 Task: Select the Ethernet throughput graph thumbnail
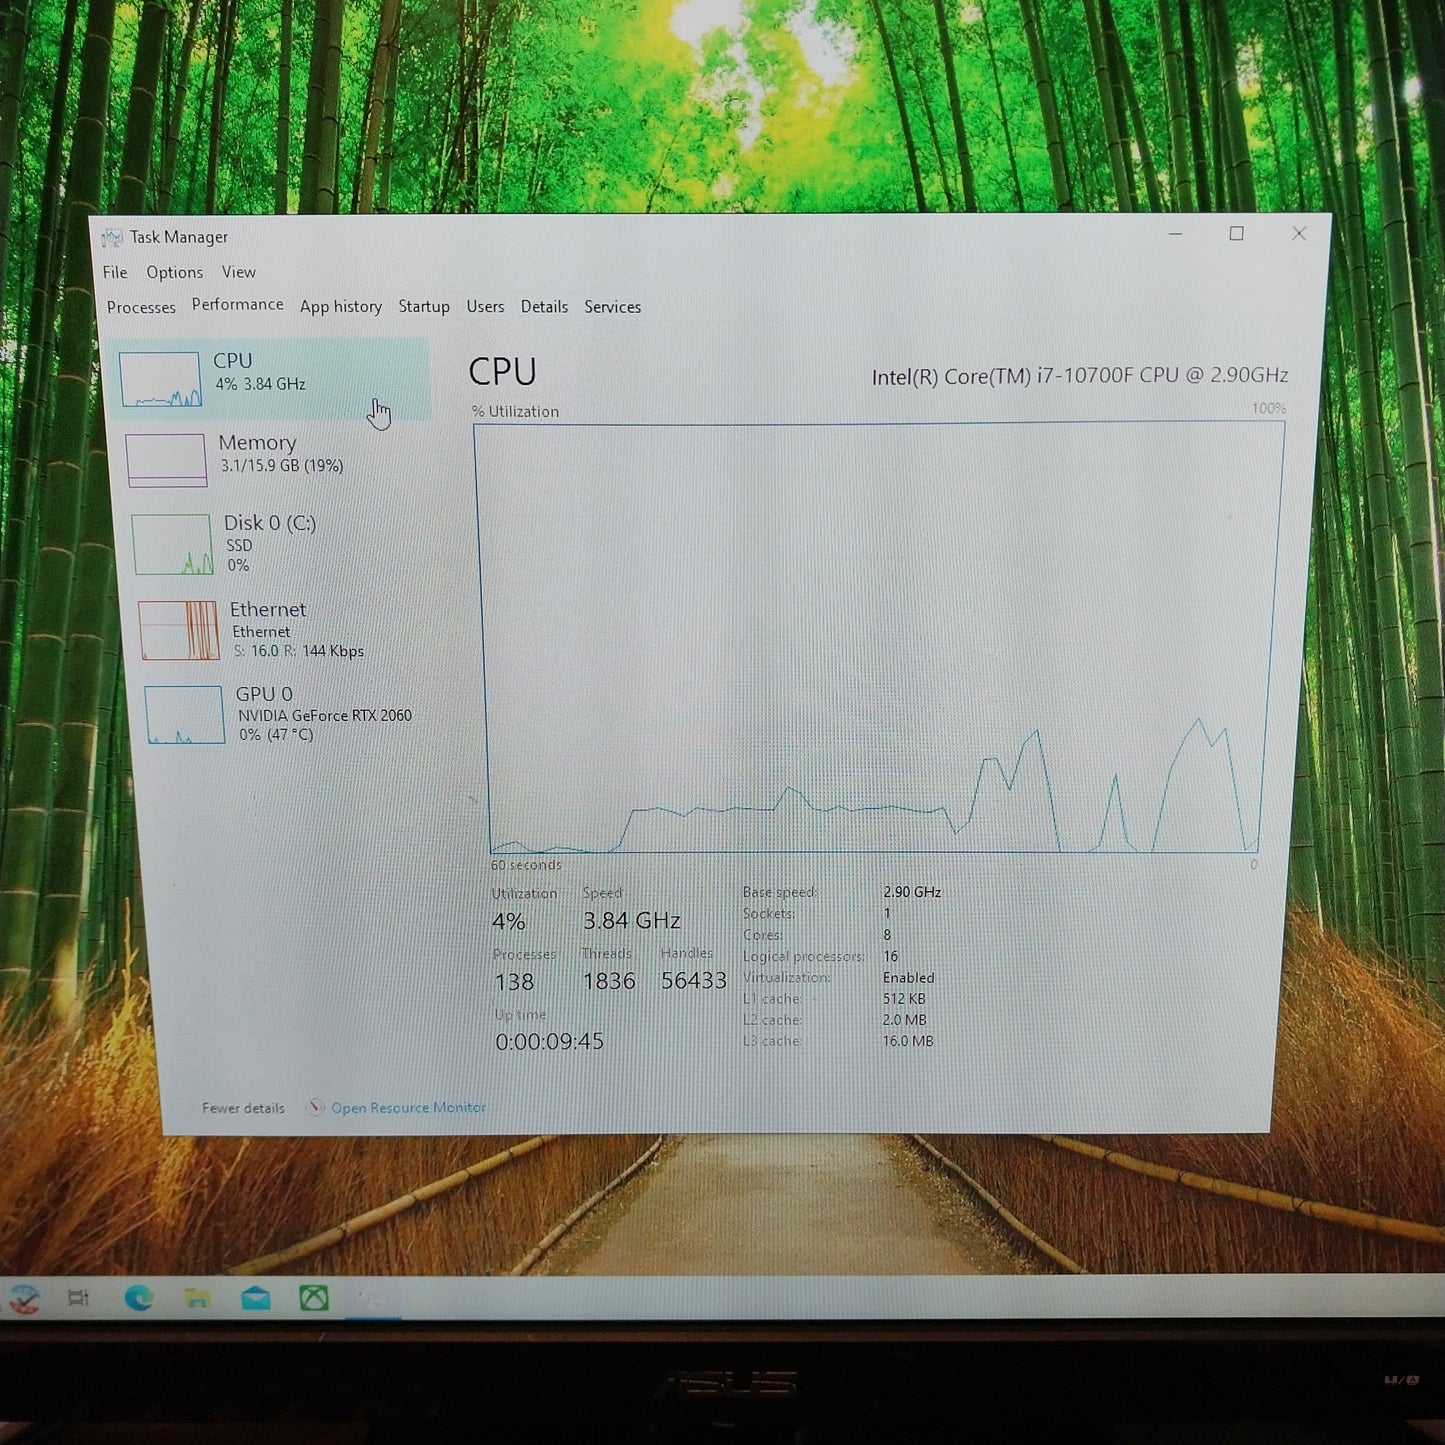point(178,630)
